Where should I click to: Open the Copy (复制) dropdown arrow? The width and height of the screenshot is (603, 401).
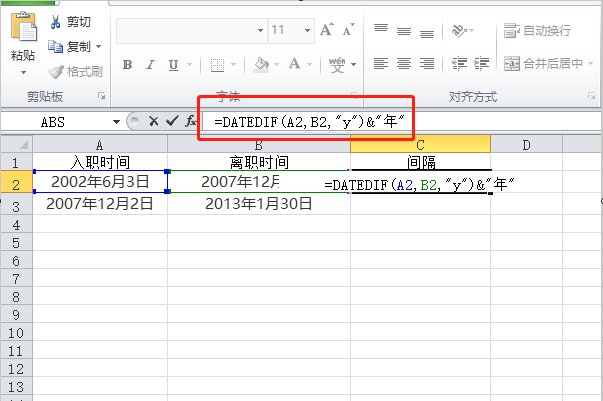98,47
